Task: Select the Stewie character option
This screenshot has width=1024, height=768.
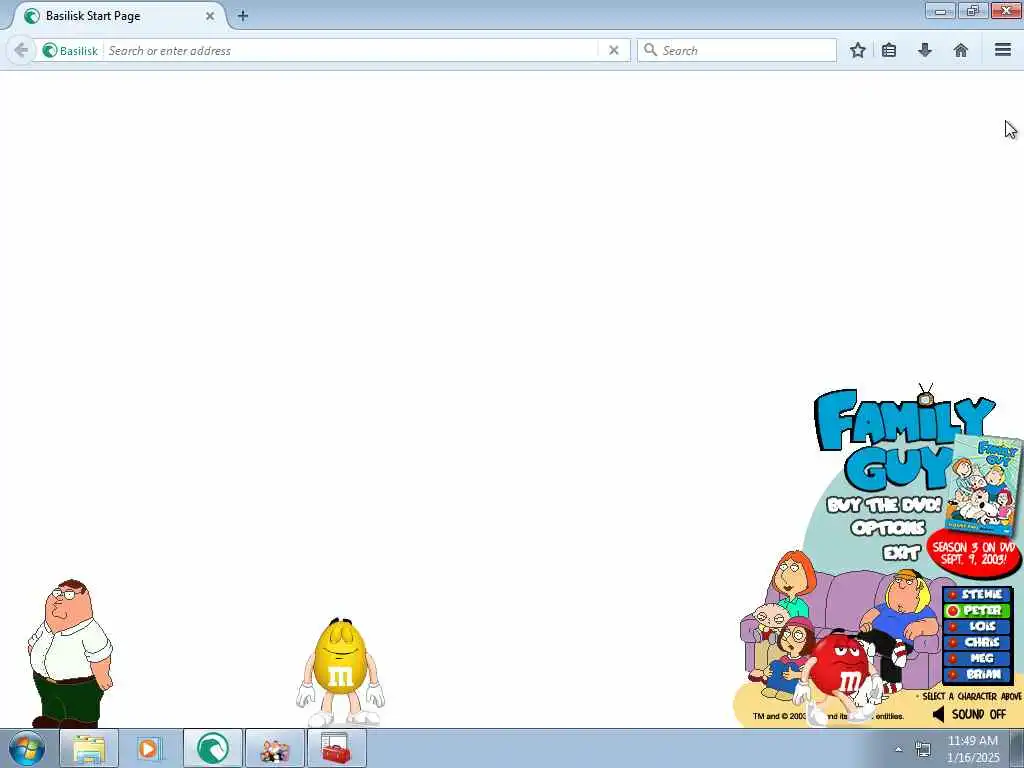Action: [x=978, y=594]
